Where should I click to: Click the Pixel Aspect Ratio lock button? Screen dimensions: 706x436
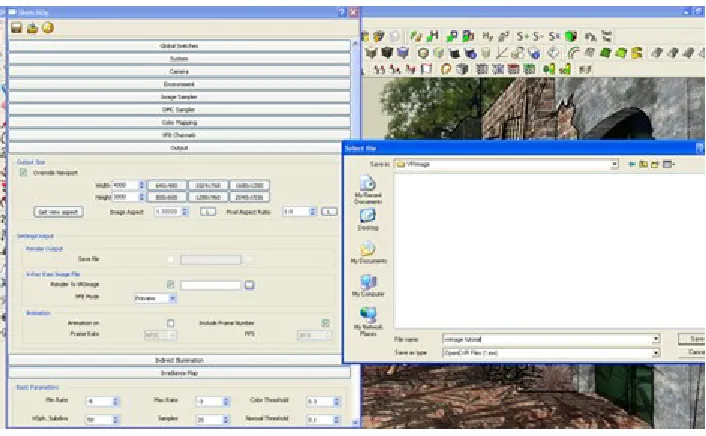click(x=329, y=212)
